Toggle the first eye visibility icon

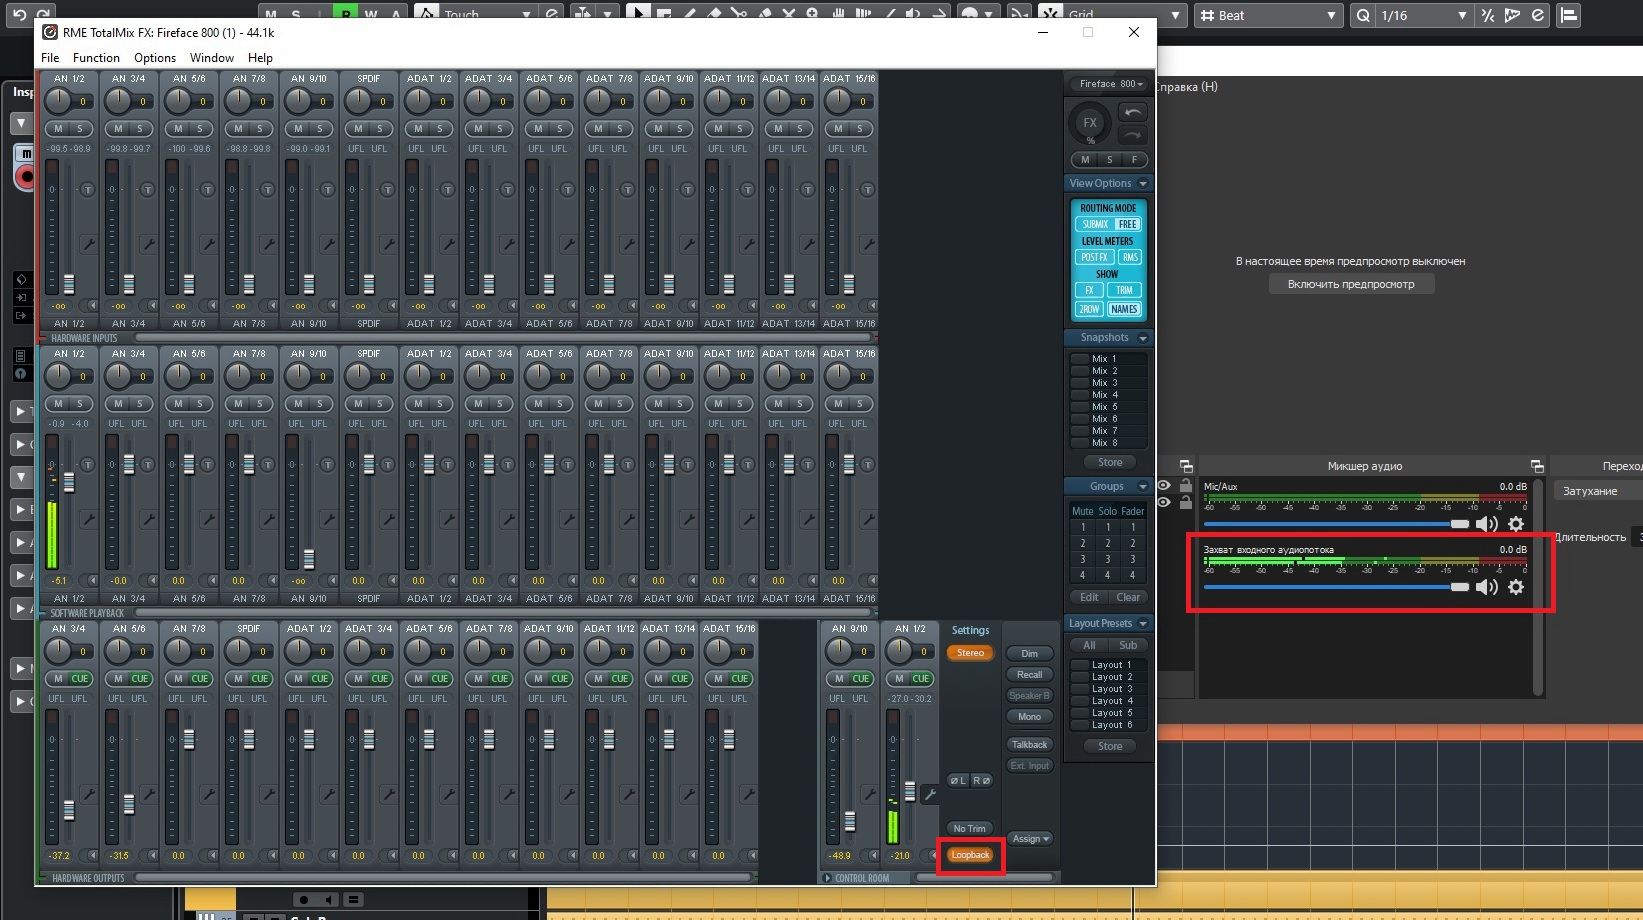pyautogui.click(x=1164, y=486)
